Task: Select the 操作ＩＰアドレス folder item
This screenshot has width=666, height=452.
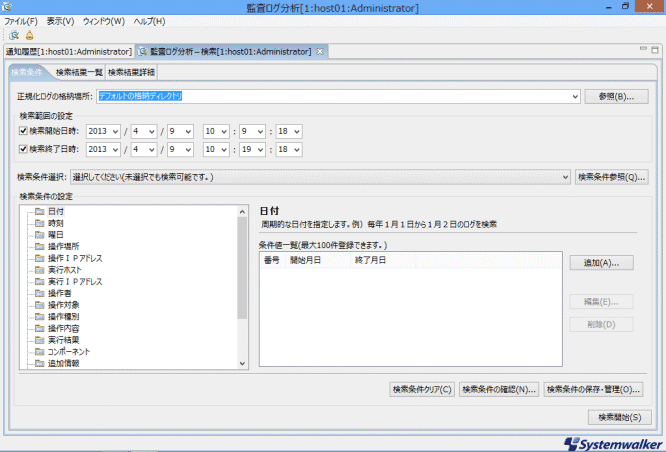Action: 74,258
